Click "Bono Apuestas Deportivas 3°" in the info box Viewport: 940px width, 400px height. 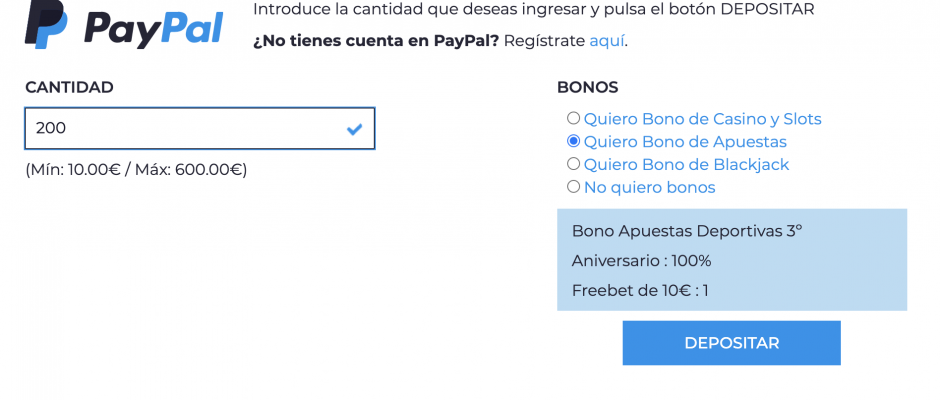click(687, 231)
